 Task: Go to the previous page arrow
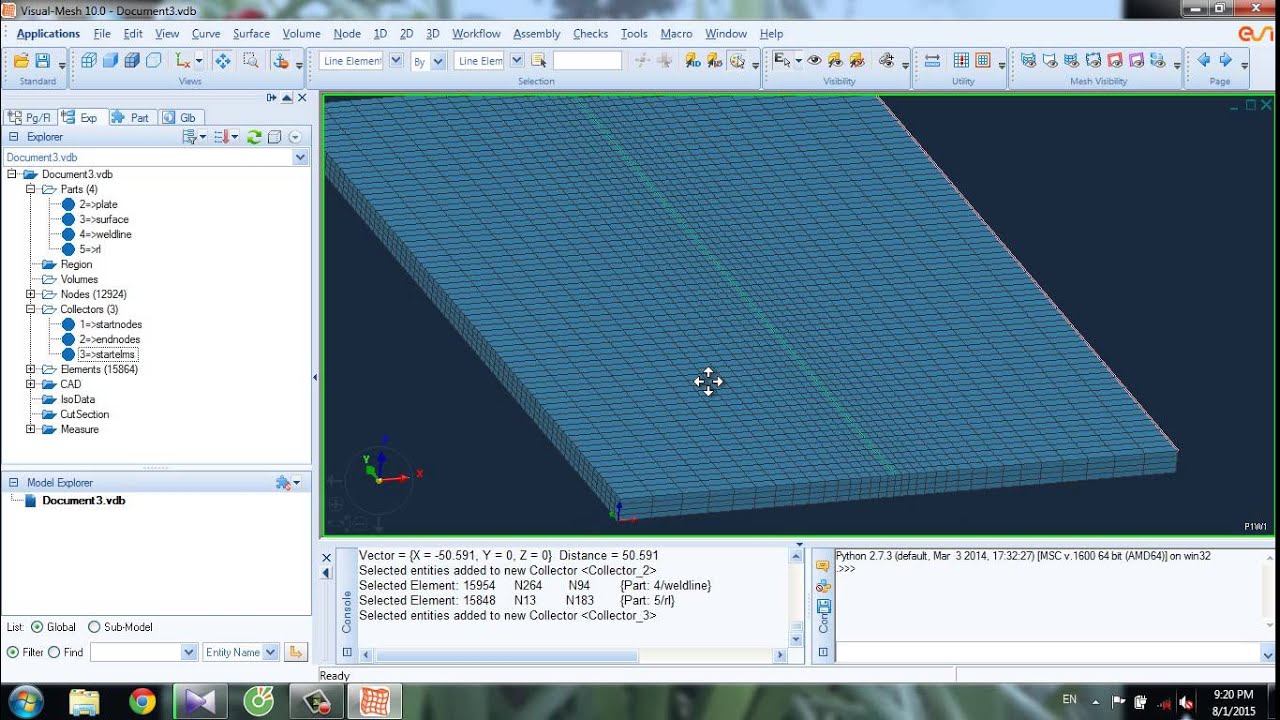coord(1204,60)
